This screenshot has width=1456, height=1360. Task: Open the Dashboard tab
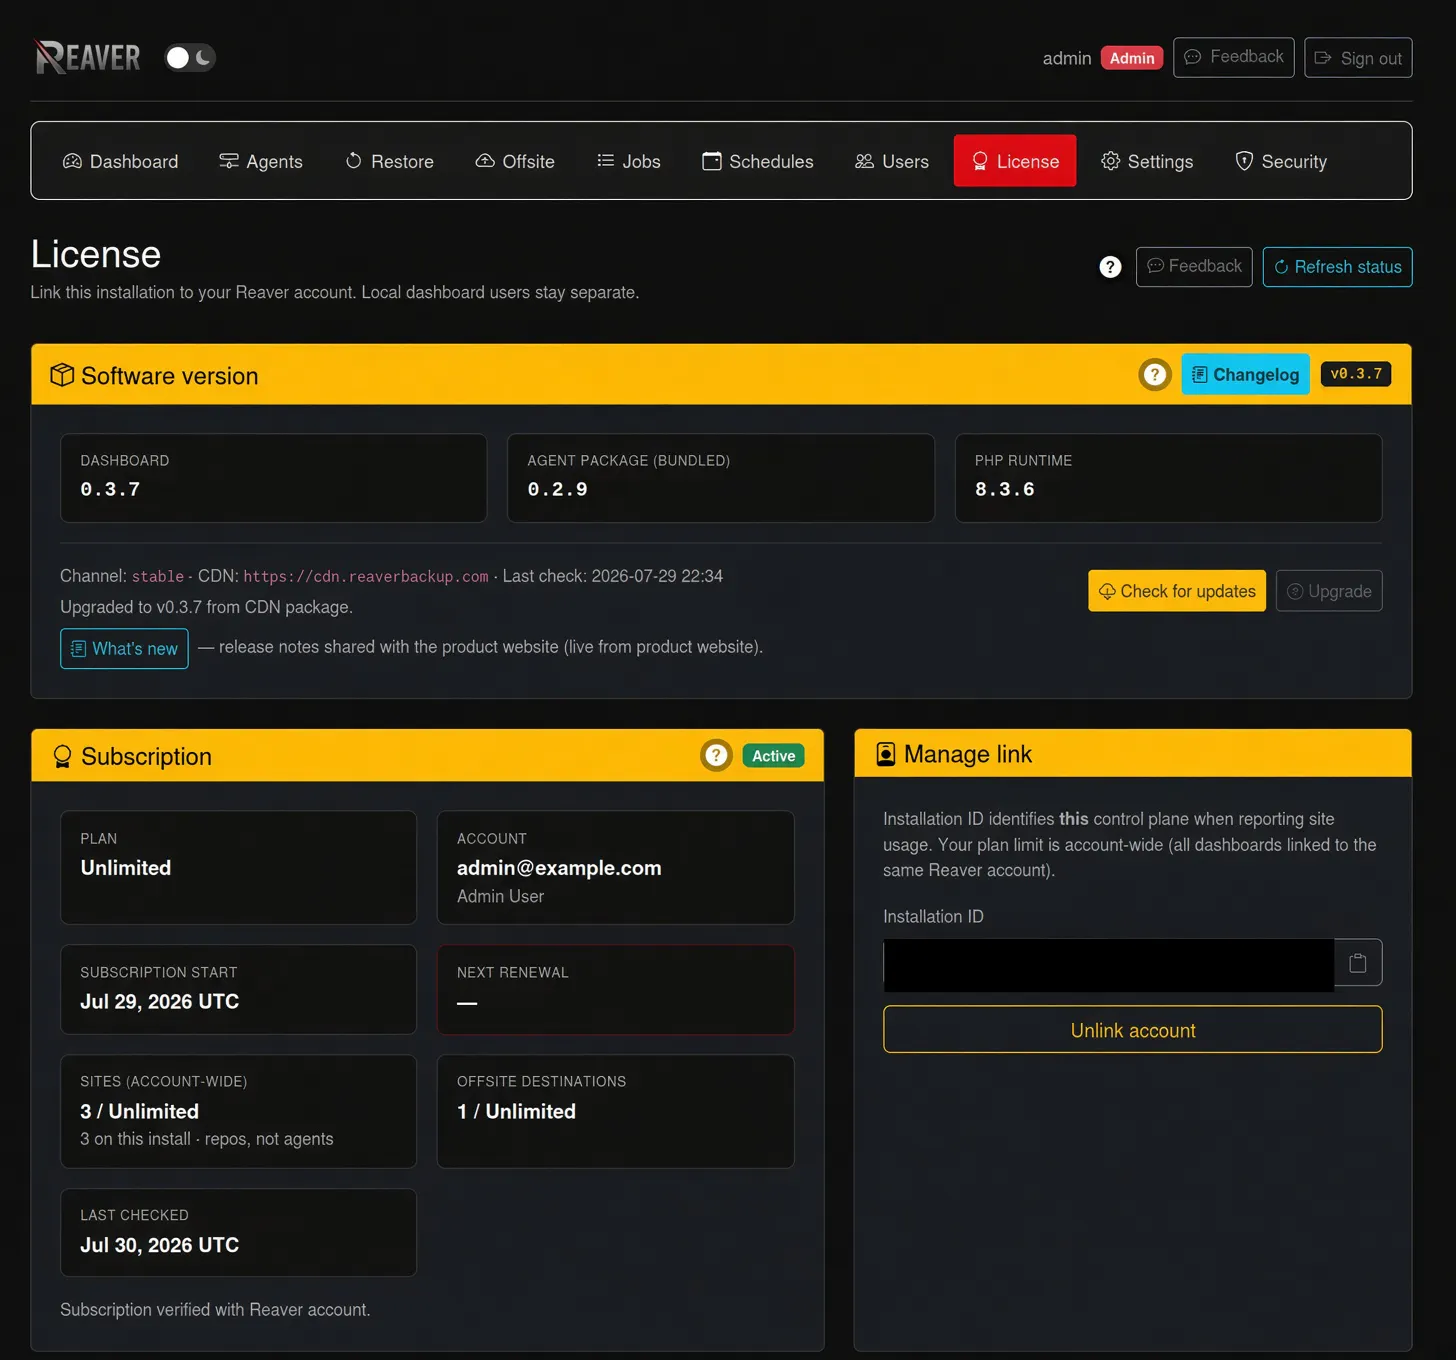coord(120,161)
